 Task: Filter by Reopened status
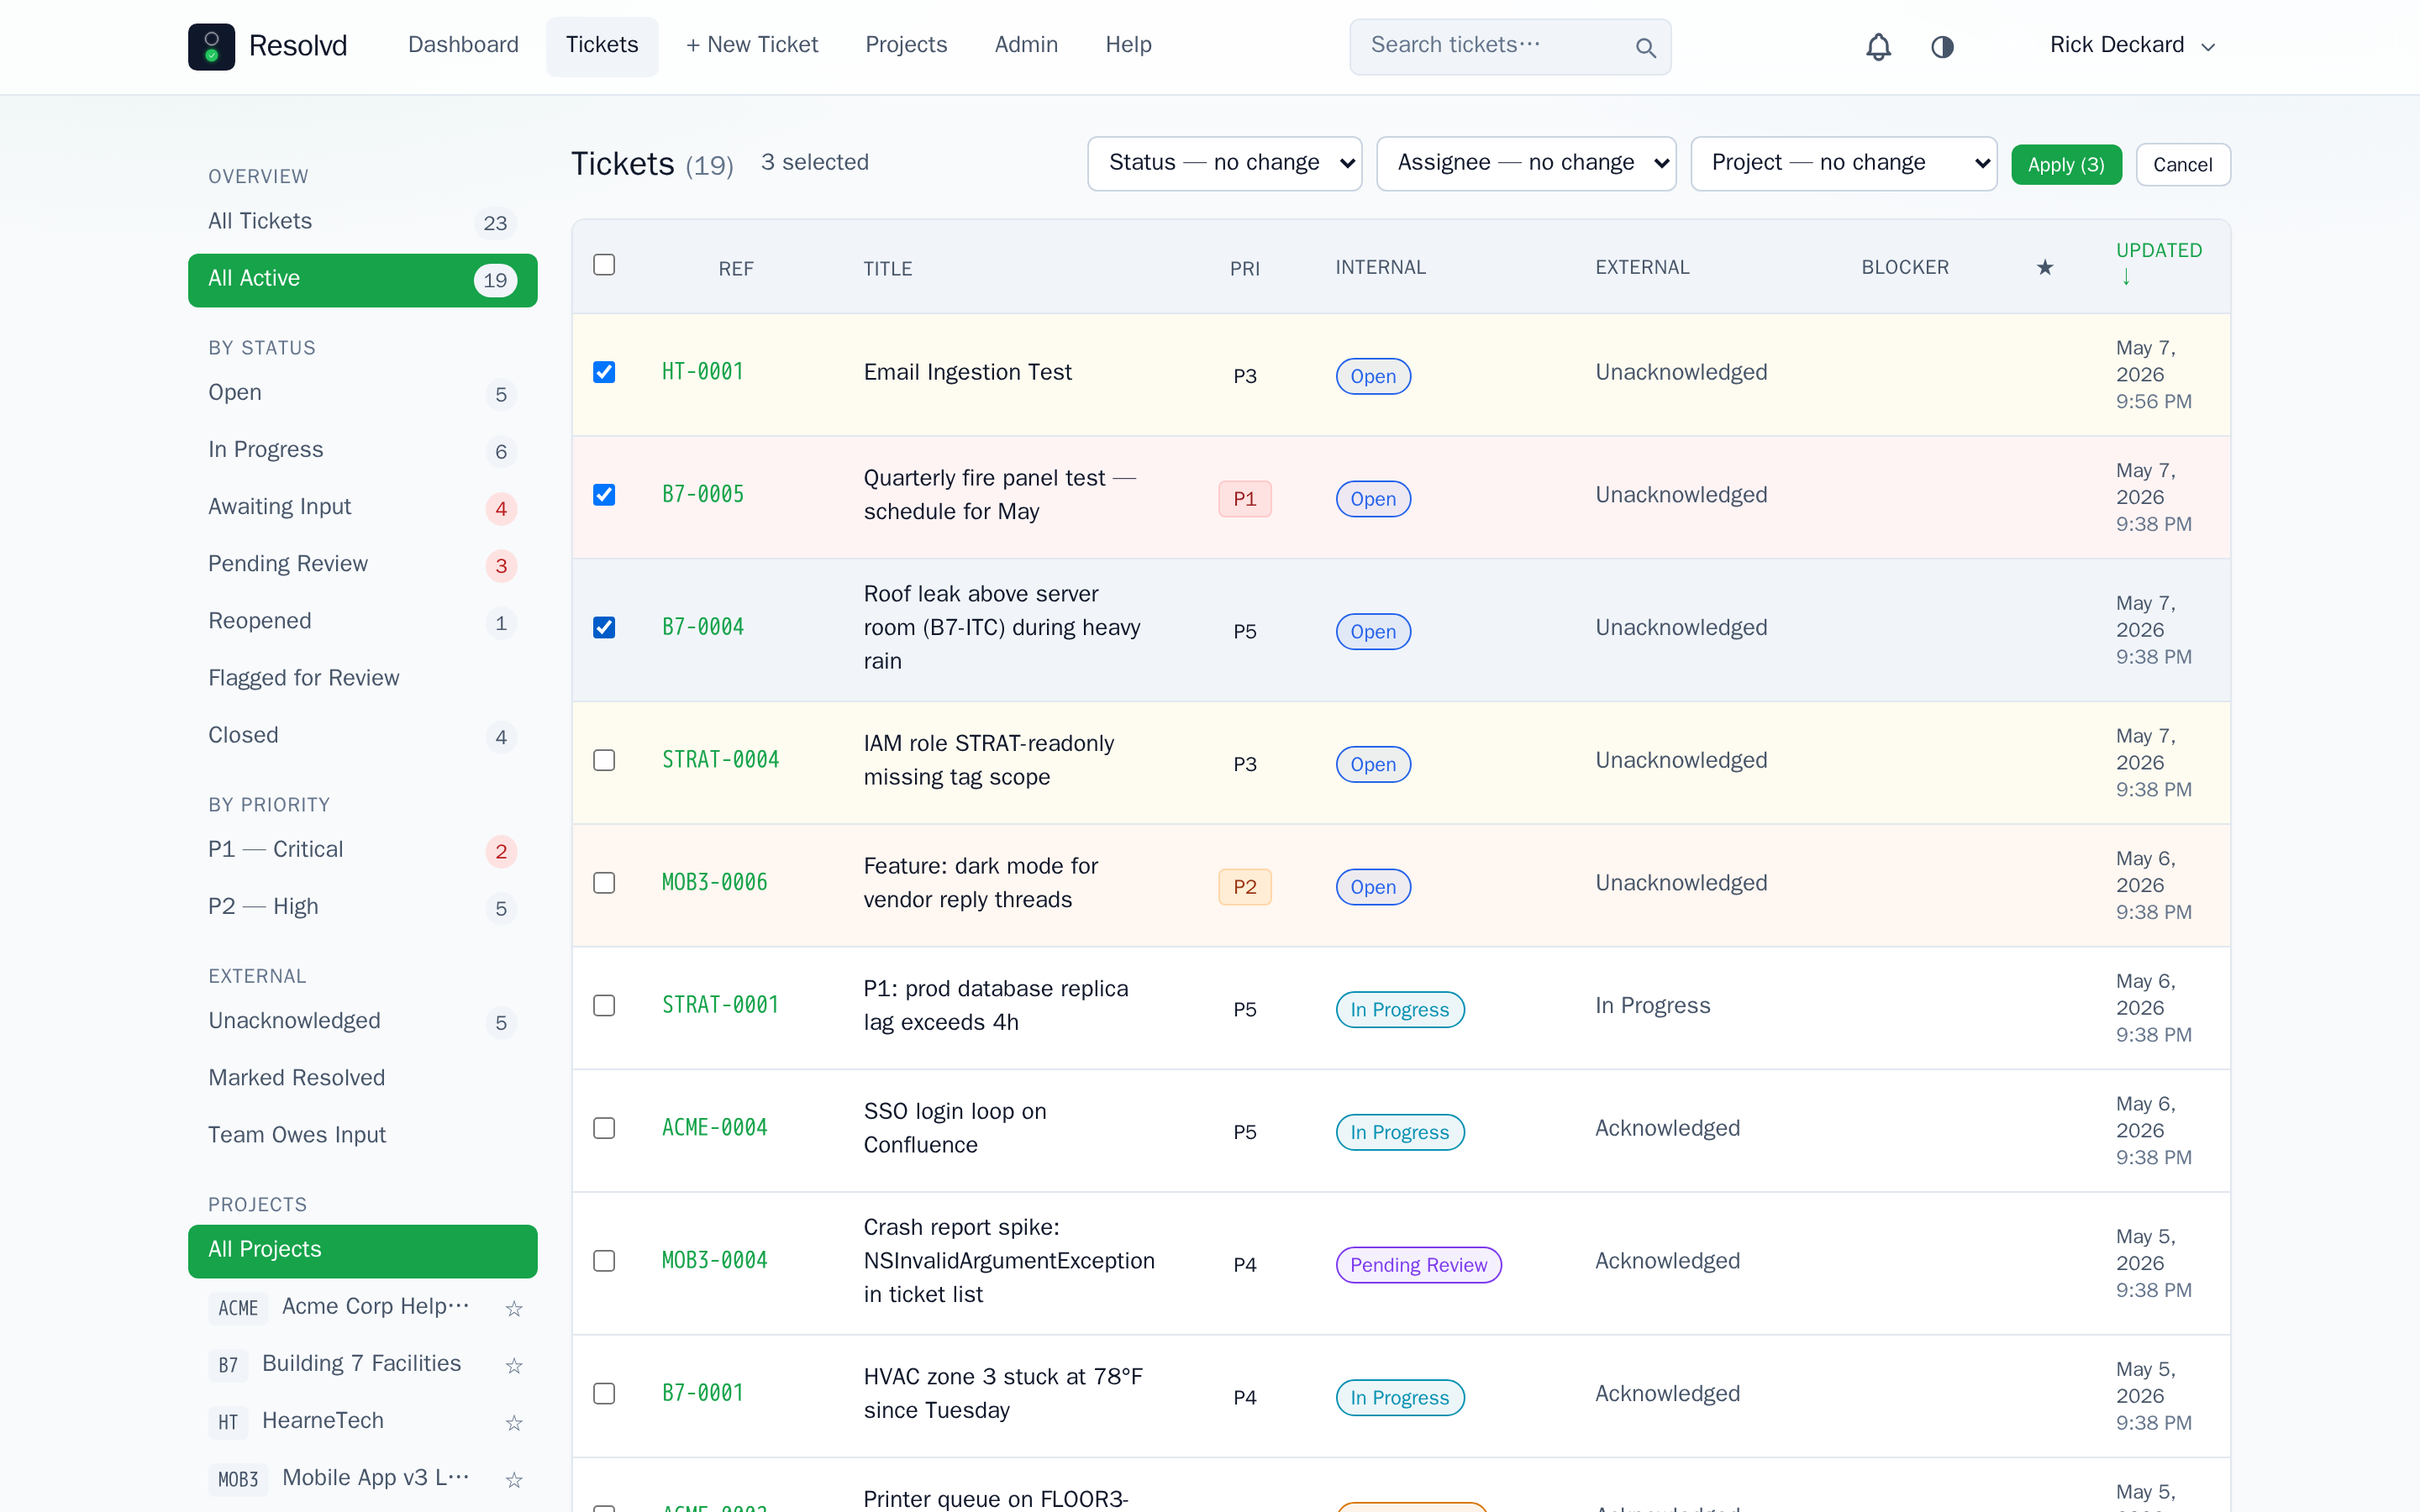362,622
